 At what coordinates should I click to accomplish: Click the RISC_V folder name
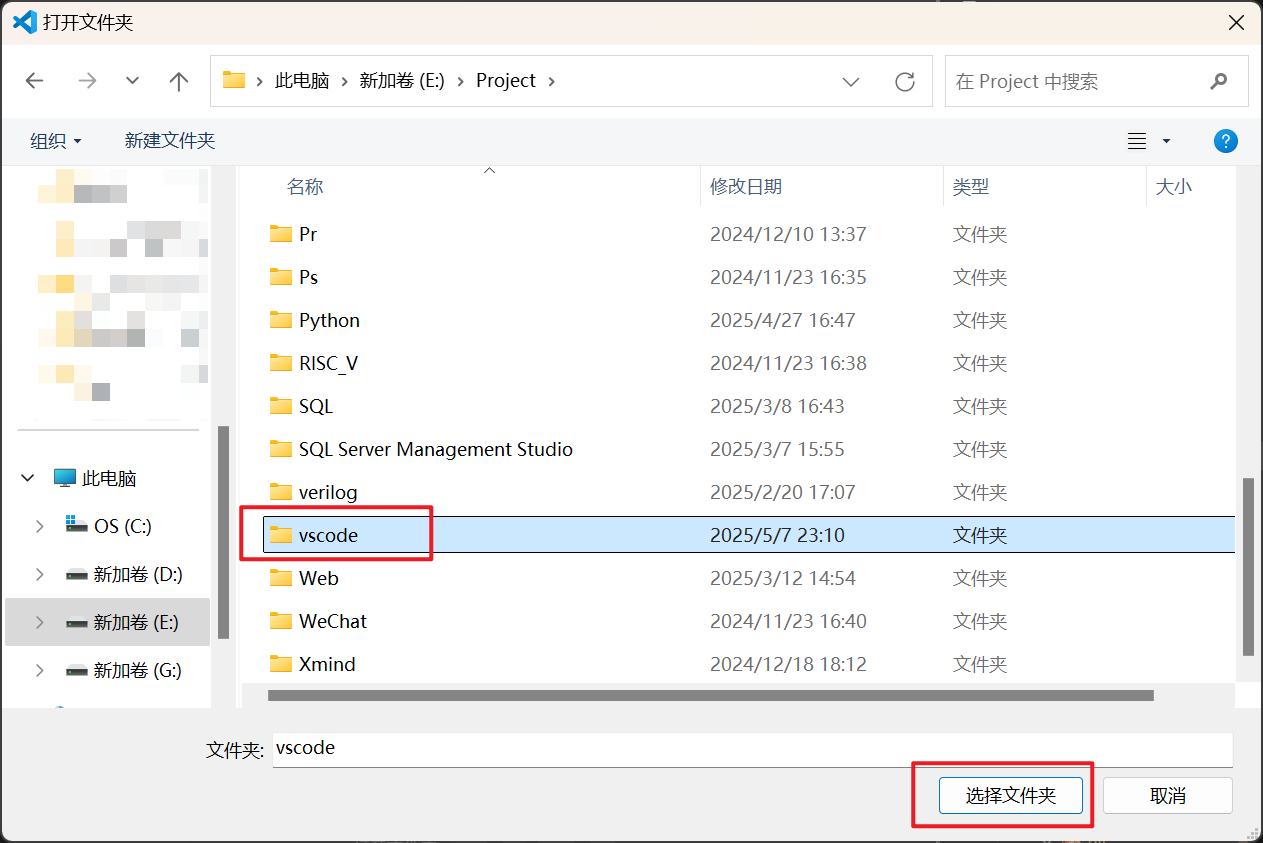[x=328, y=363]
